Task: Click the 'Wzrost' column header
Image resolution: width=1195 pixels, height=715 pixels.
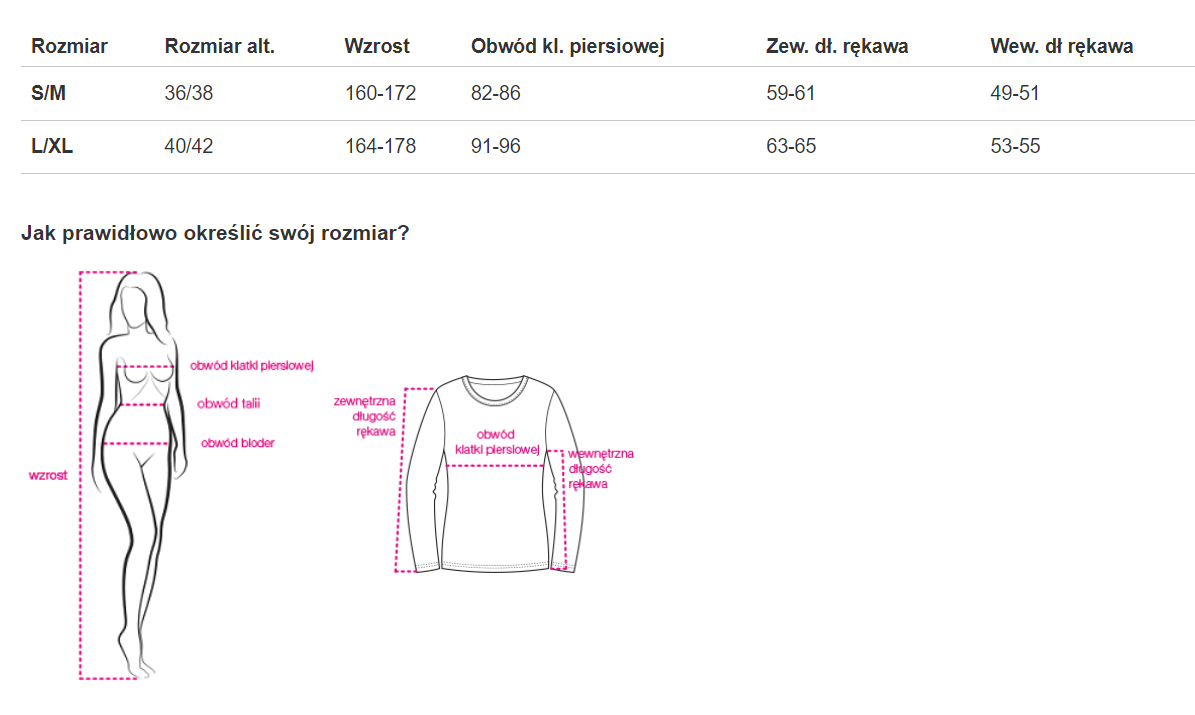Action: pyautogui.click(x=377, y=46)
